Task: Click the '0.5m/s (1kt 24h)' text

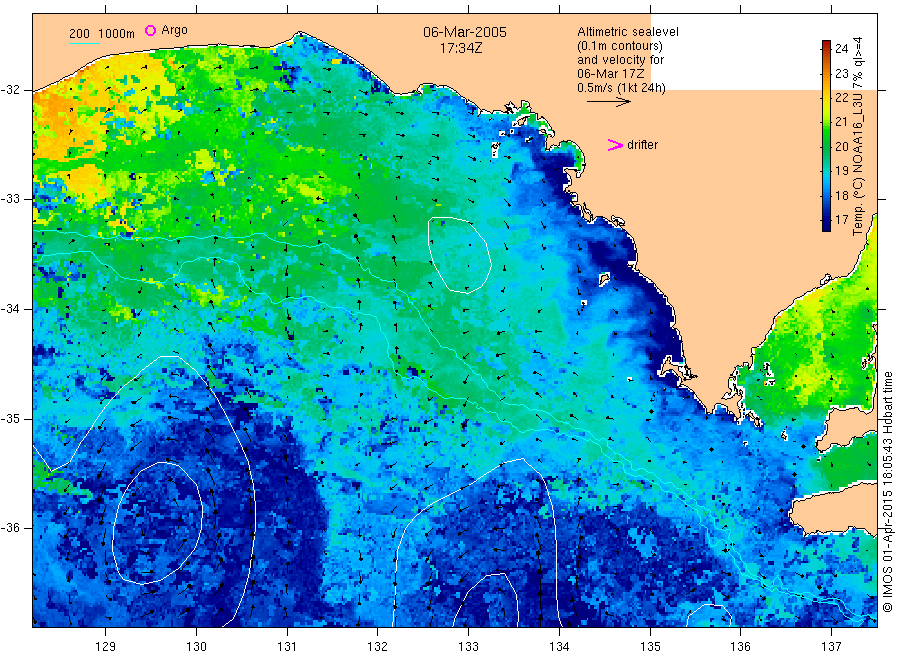Action: point(622,88)
